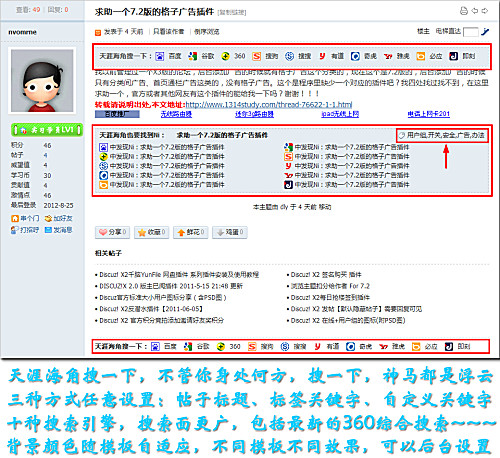The image size is (500, 458).
Task: Click the 只看该作者 filter link
Action: pos(168,32)
